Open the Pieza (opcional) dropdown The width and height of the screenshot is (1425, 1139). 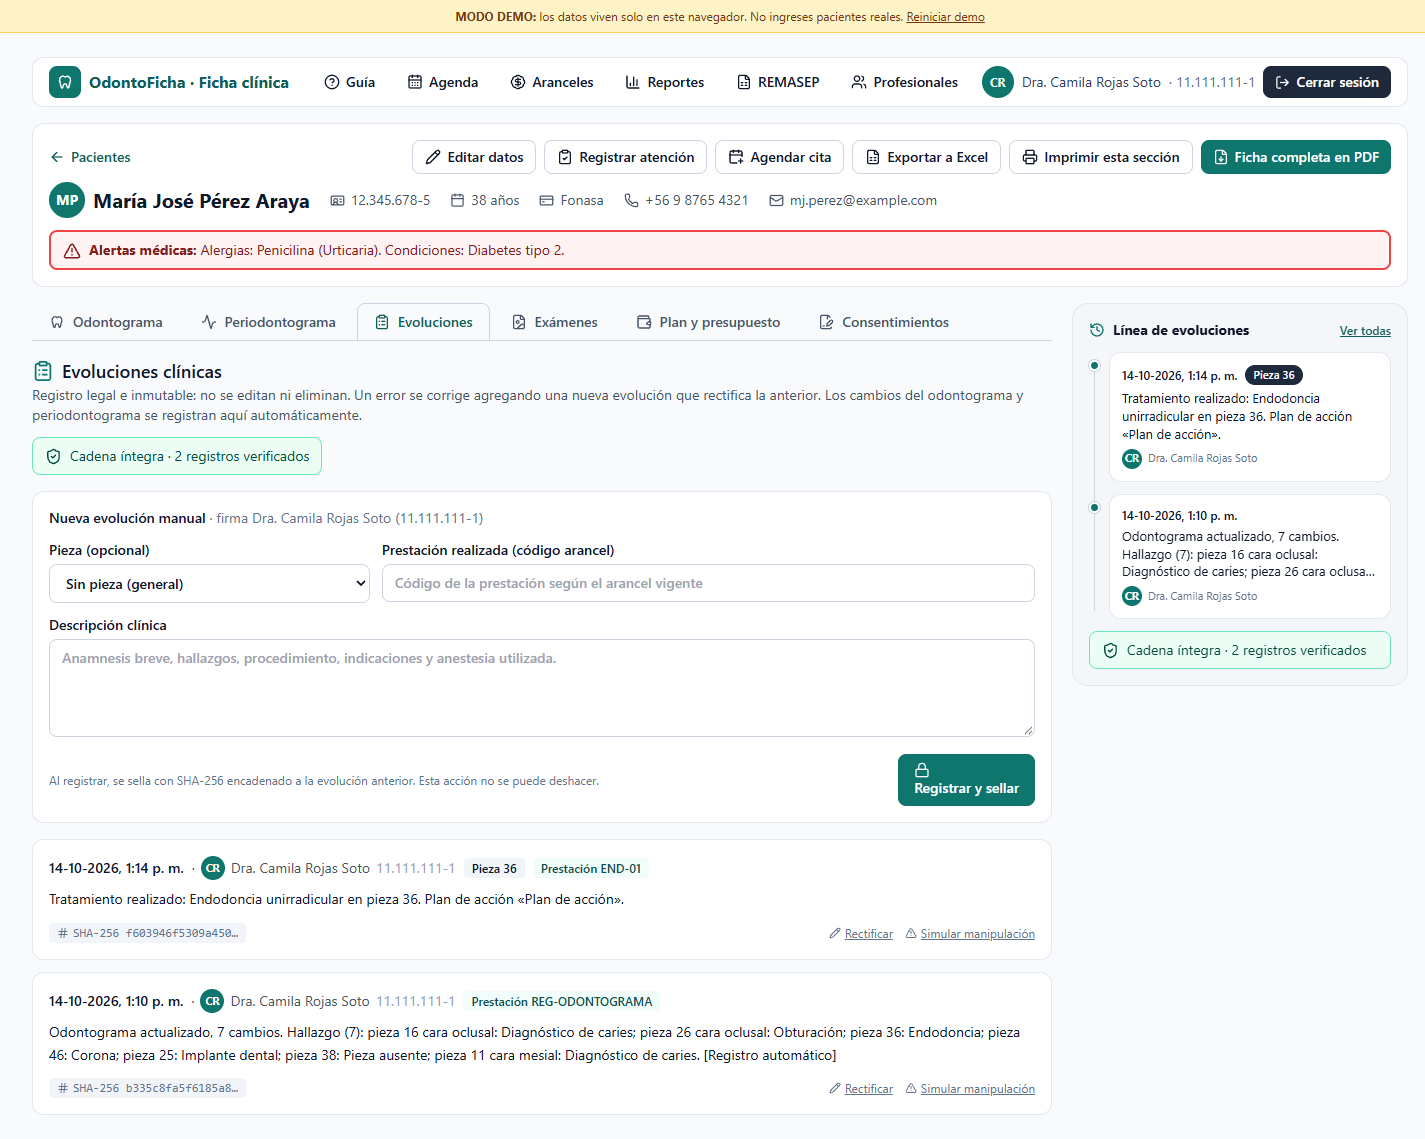[209, 584]
